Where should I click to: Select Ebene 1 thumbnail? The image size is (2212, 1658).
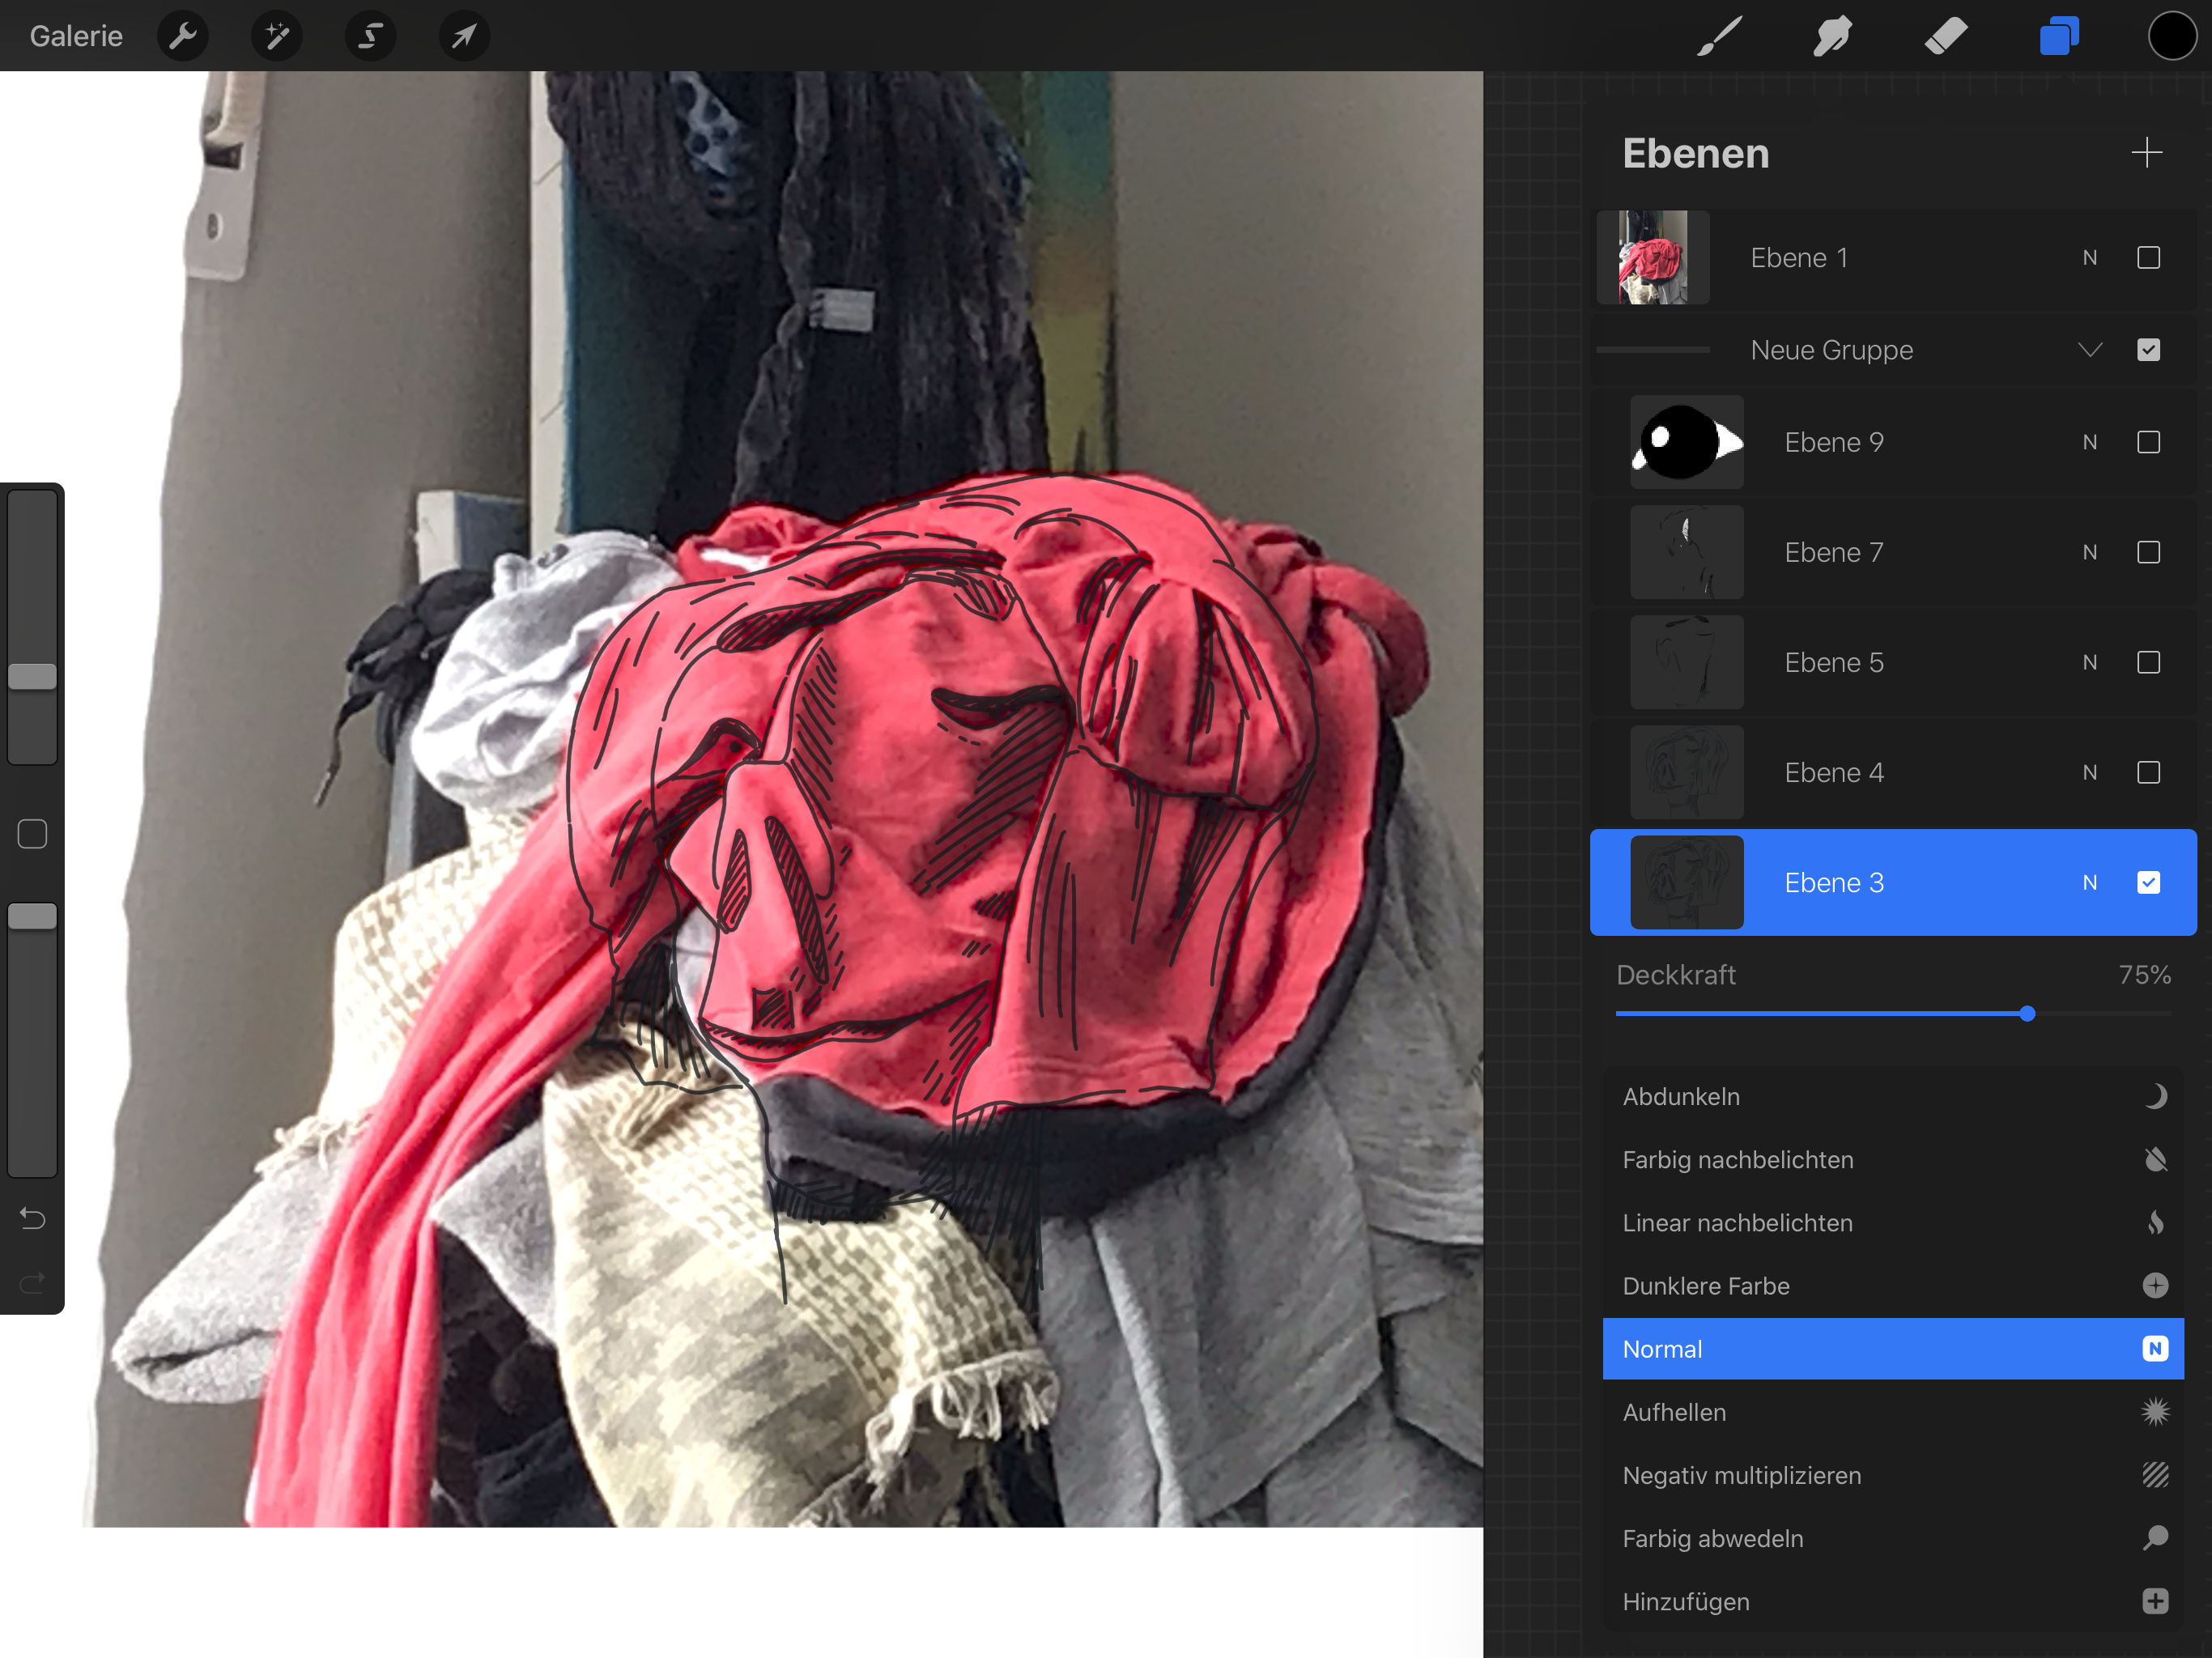1653,258
